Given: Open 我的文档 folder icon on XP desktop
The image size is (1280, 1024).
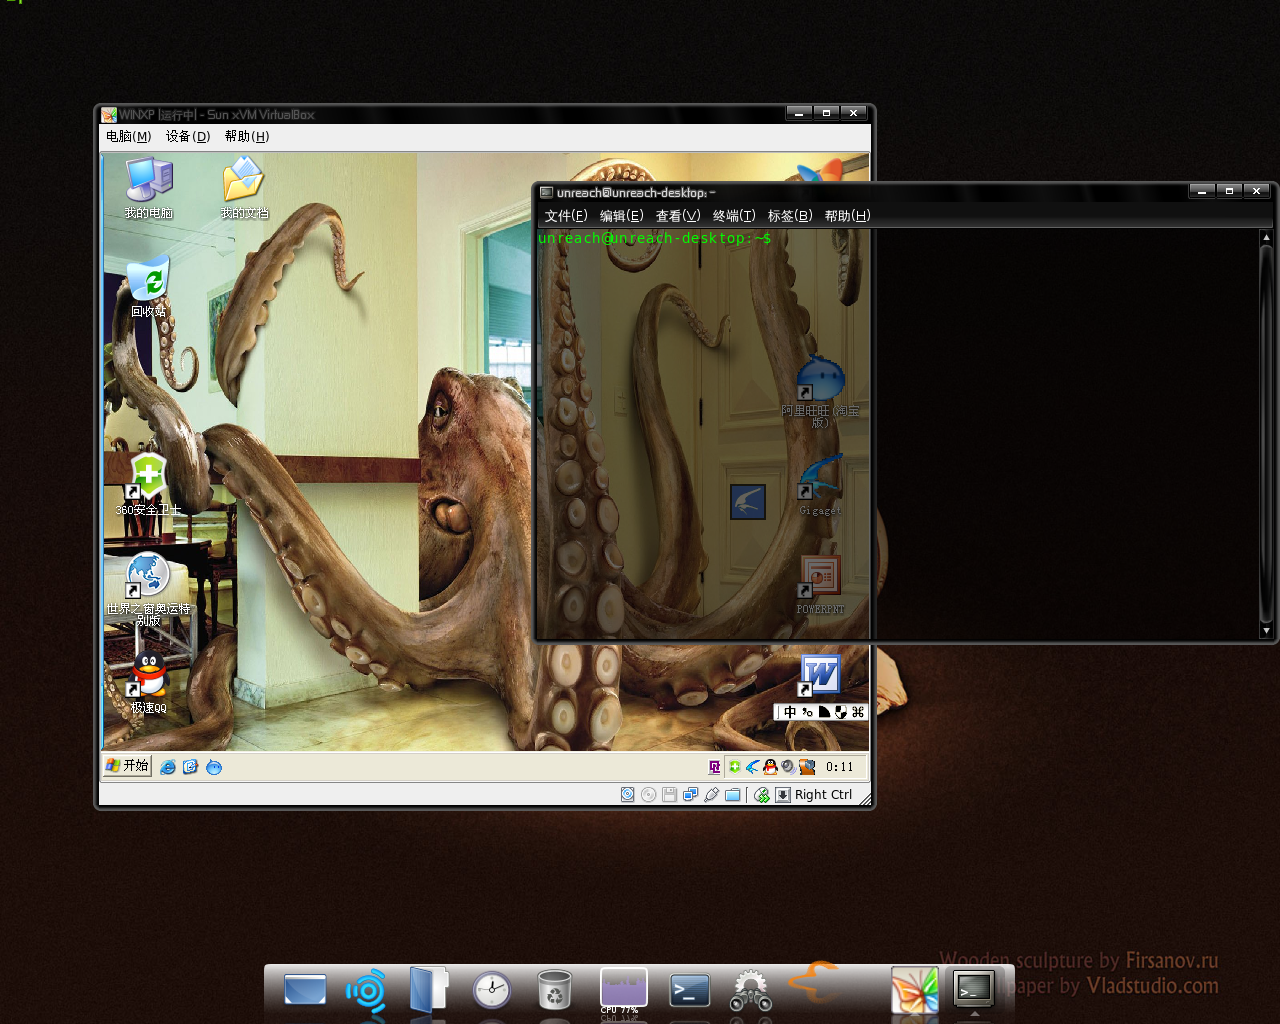Looking at the screenshot, I should click(244, 188).
